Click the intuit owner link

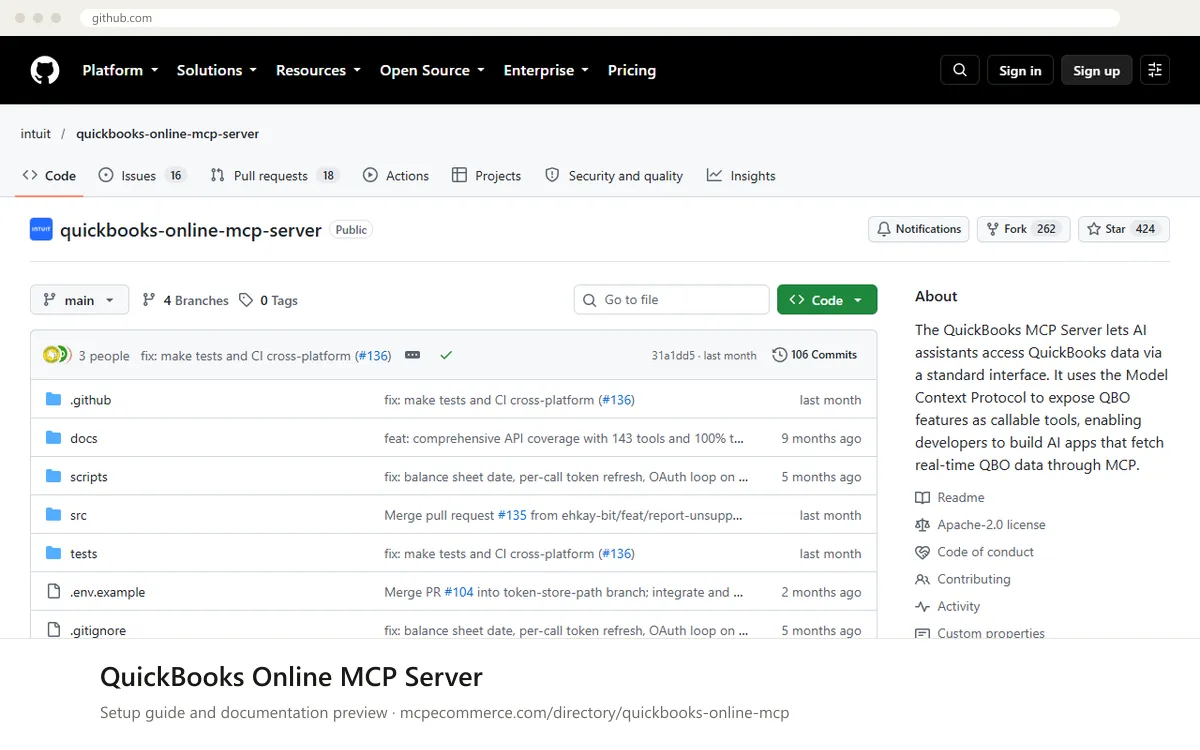point(36,133)
